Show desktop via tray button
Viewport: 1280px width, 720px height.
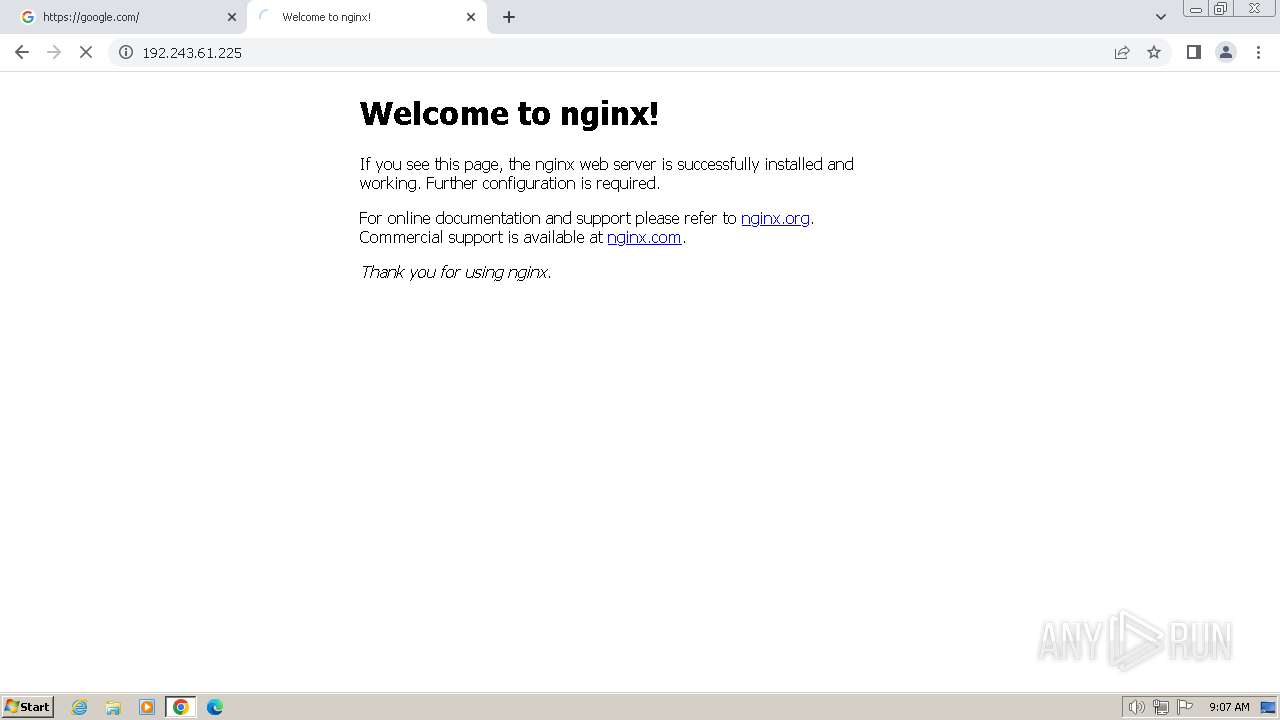(1268, 707)
